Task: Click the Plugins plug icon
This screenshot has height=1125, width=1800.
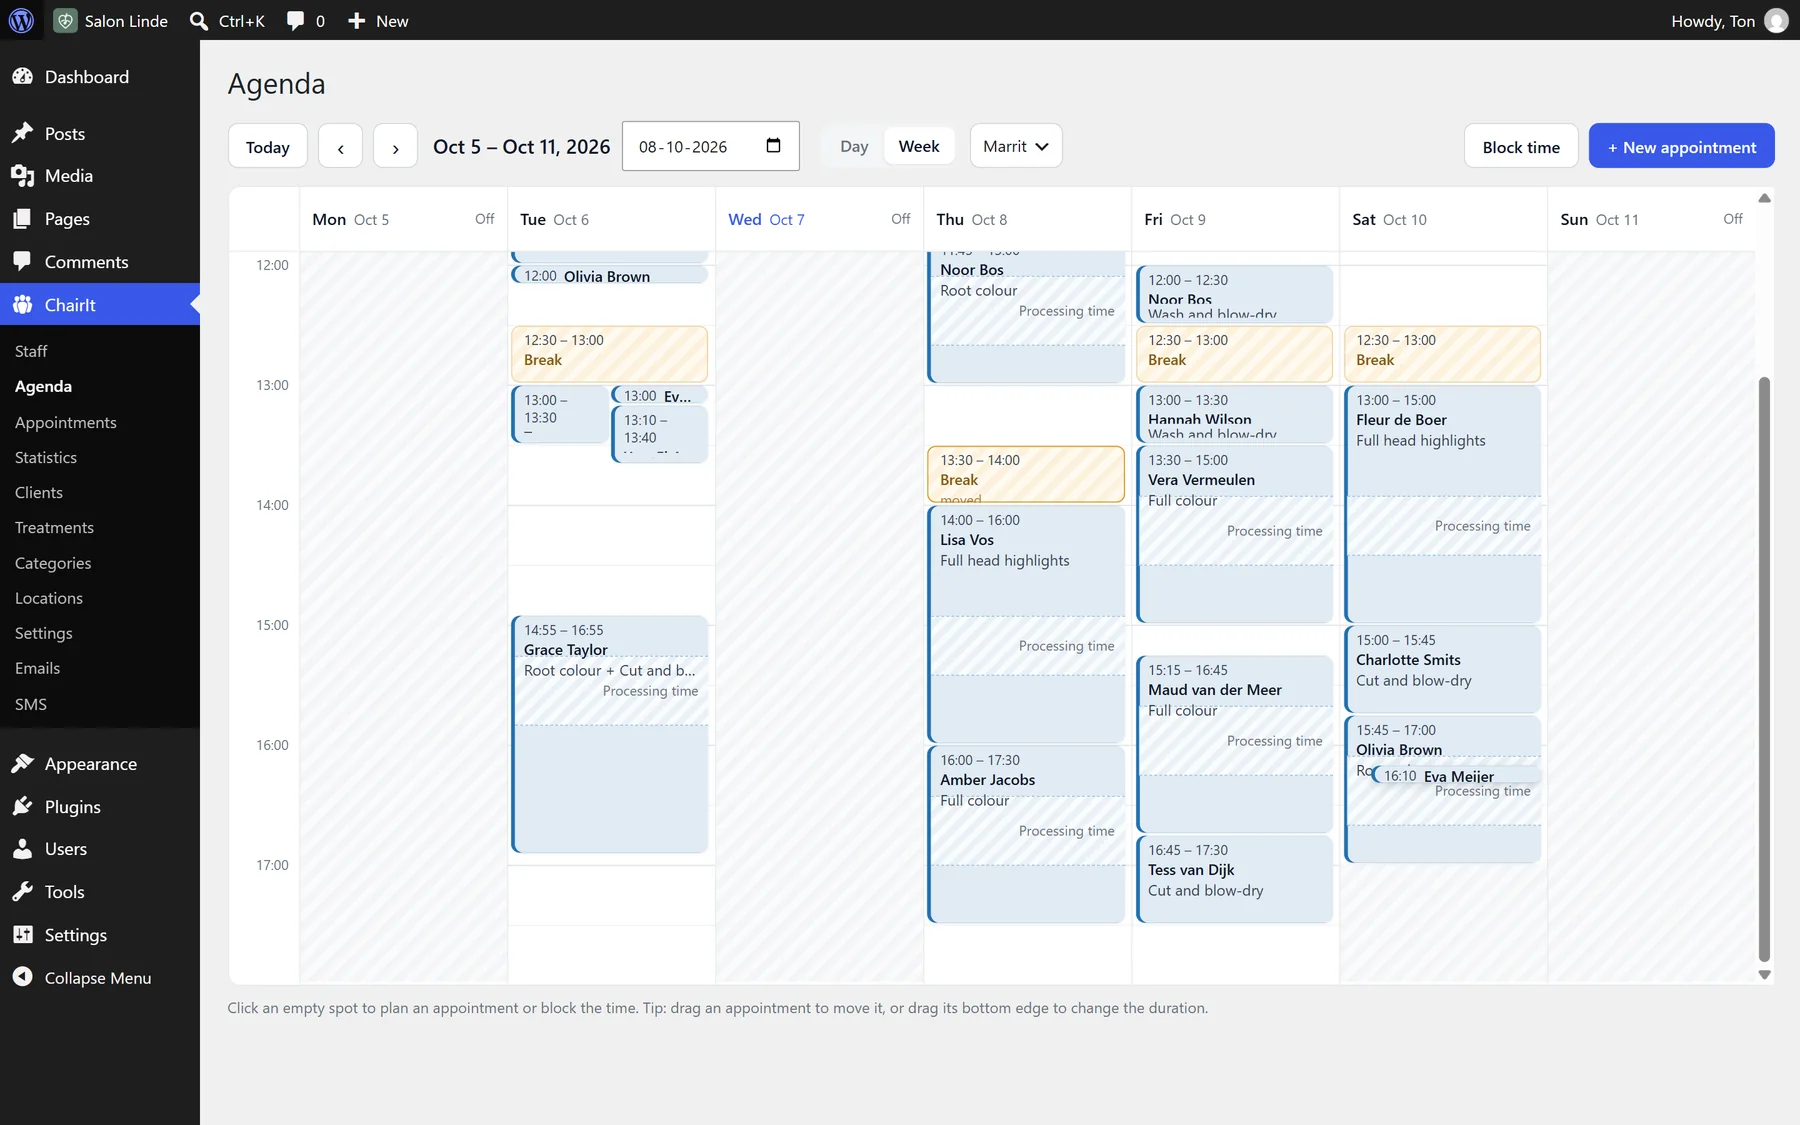Action: 23,806
